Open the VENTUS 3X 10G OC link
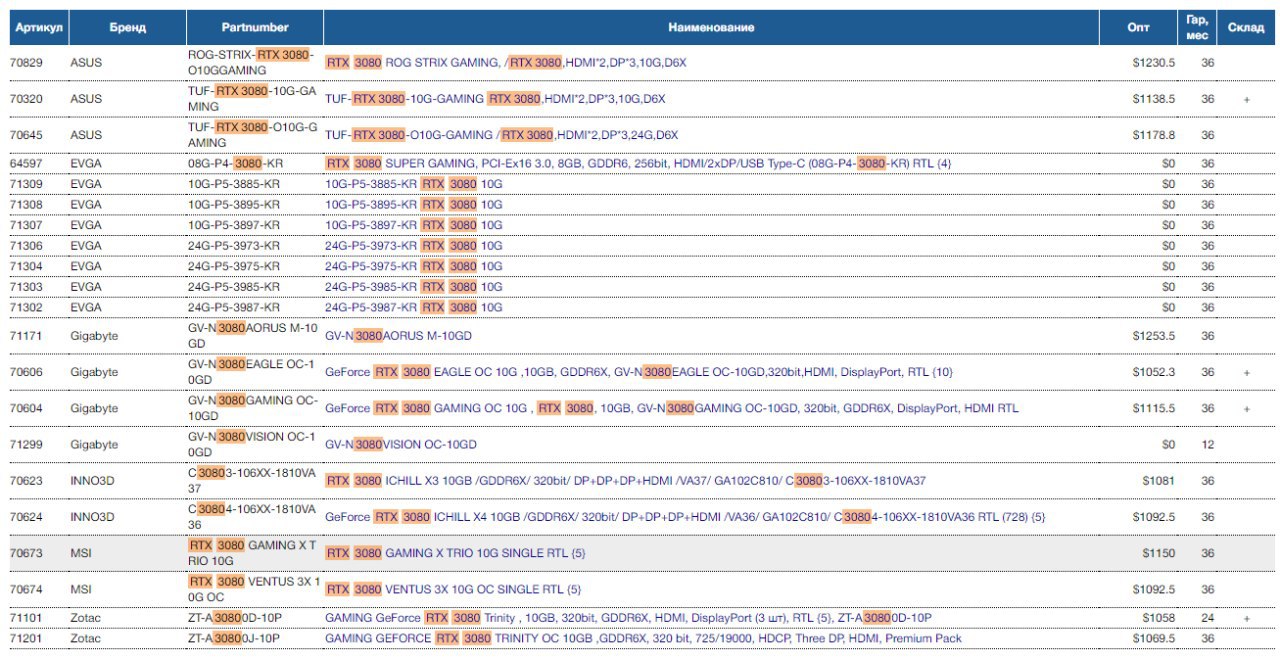Viewport: 1280px width, 659px height. [x=453, y=589]
